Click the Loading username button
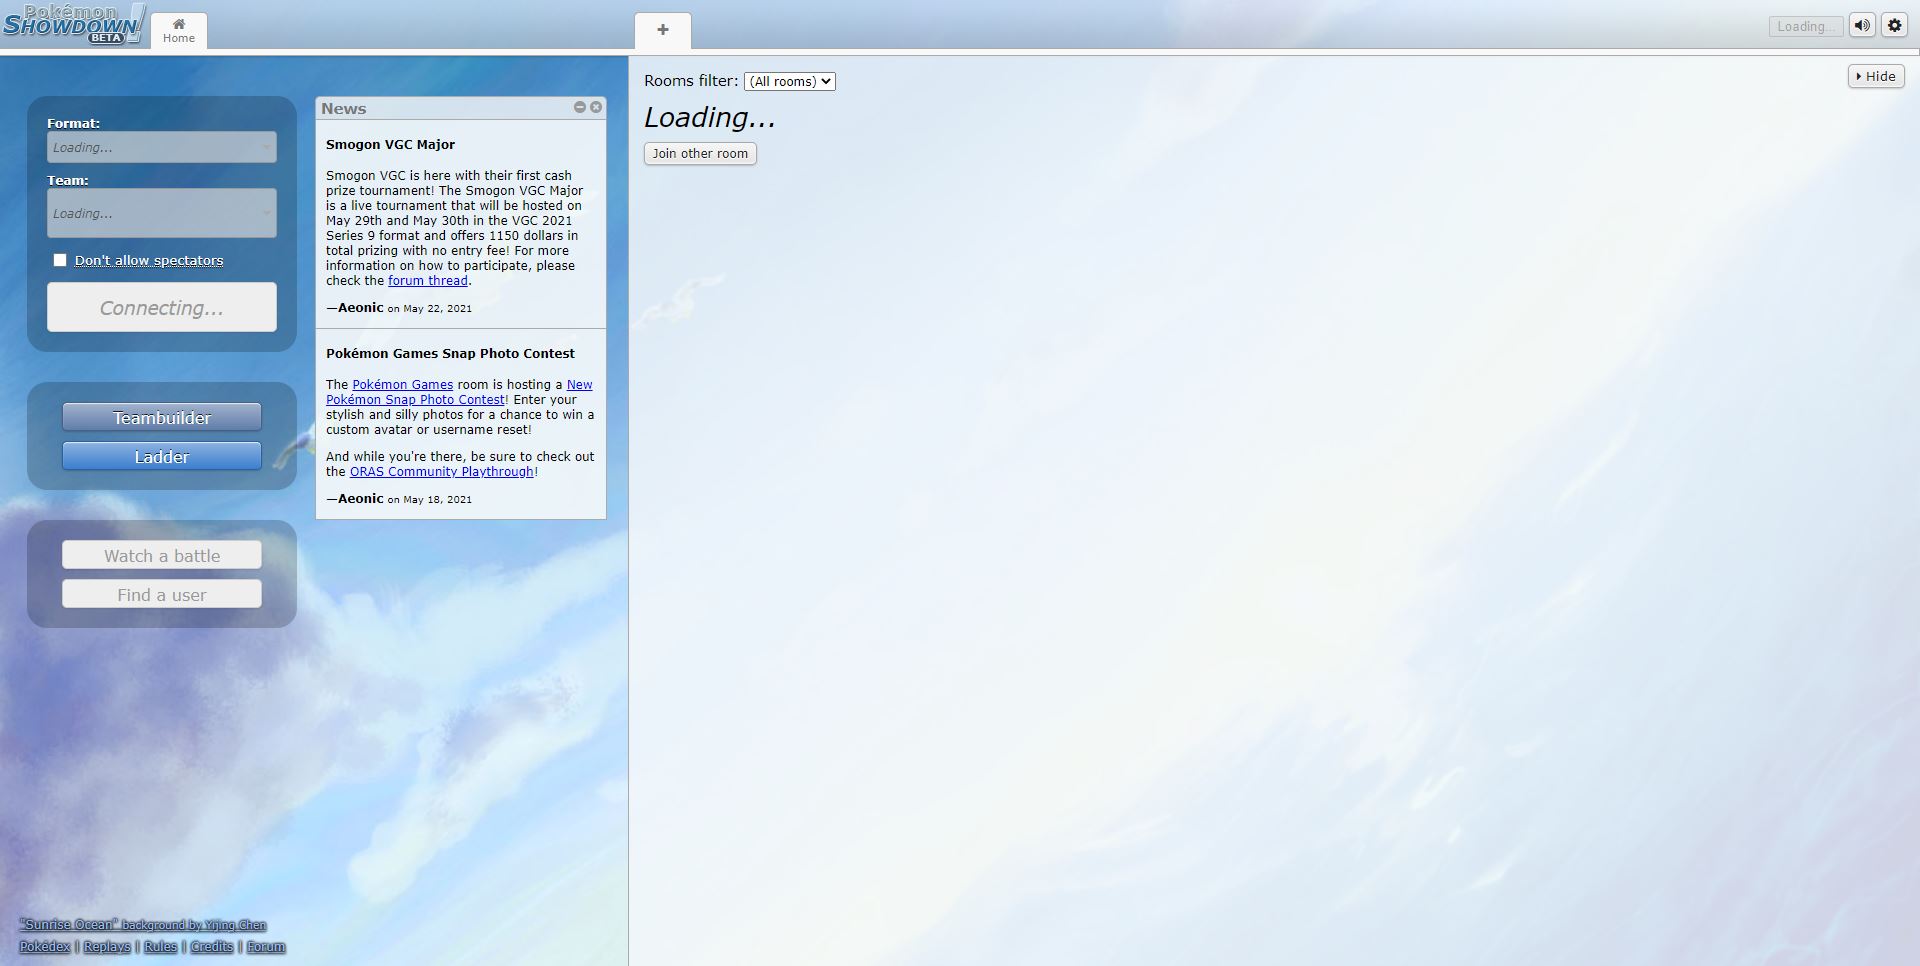 click(1805, 27)
